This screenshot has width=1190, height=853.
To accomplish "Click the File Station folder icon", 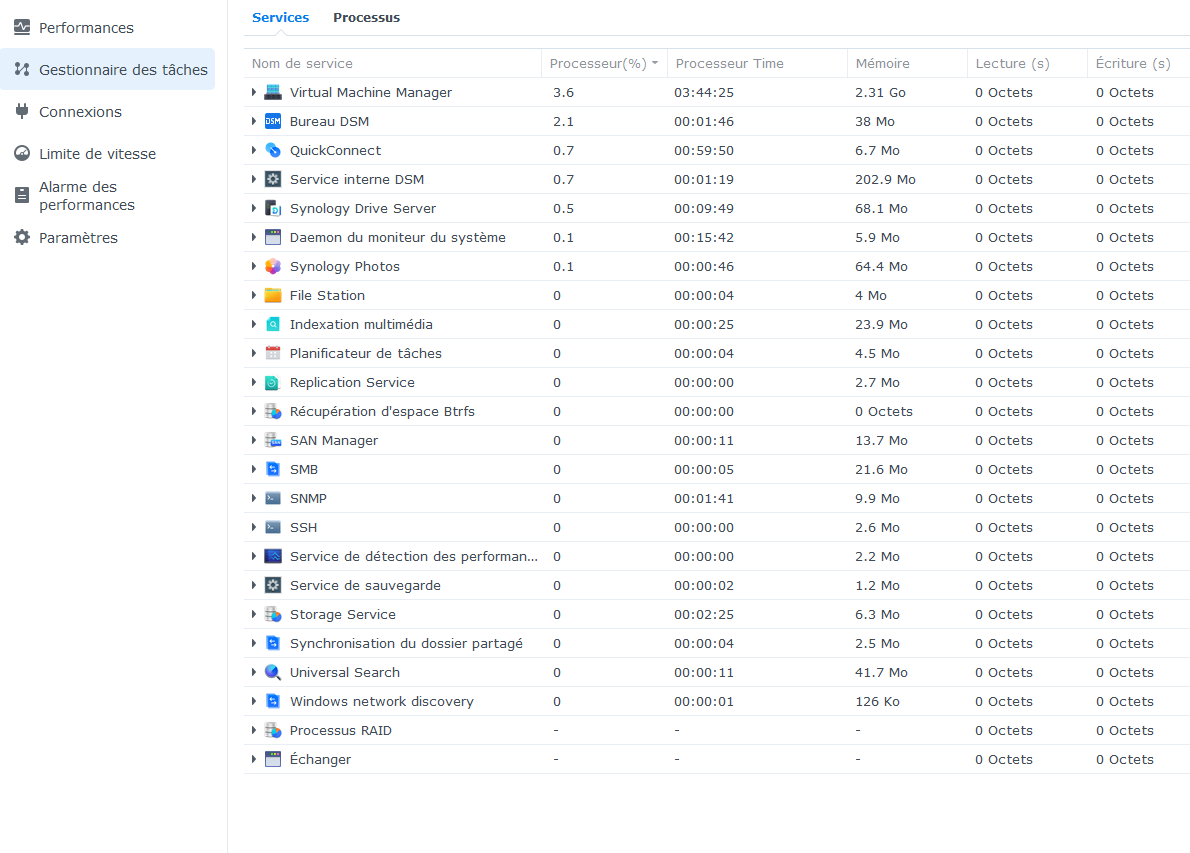I will 273,295.
